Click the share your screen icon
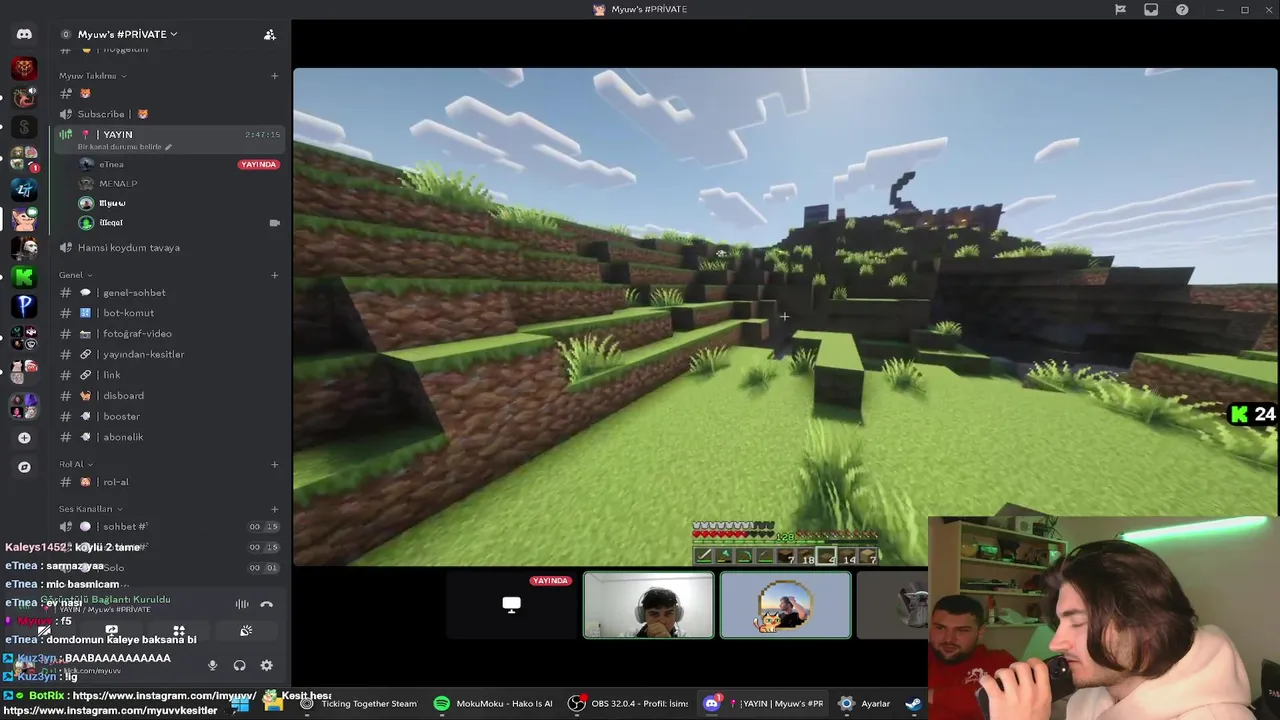Screen dimensions: 1280x720 [x=112, y=631]
